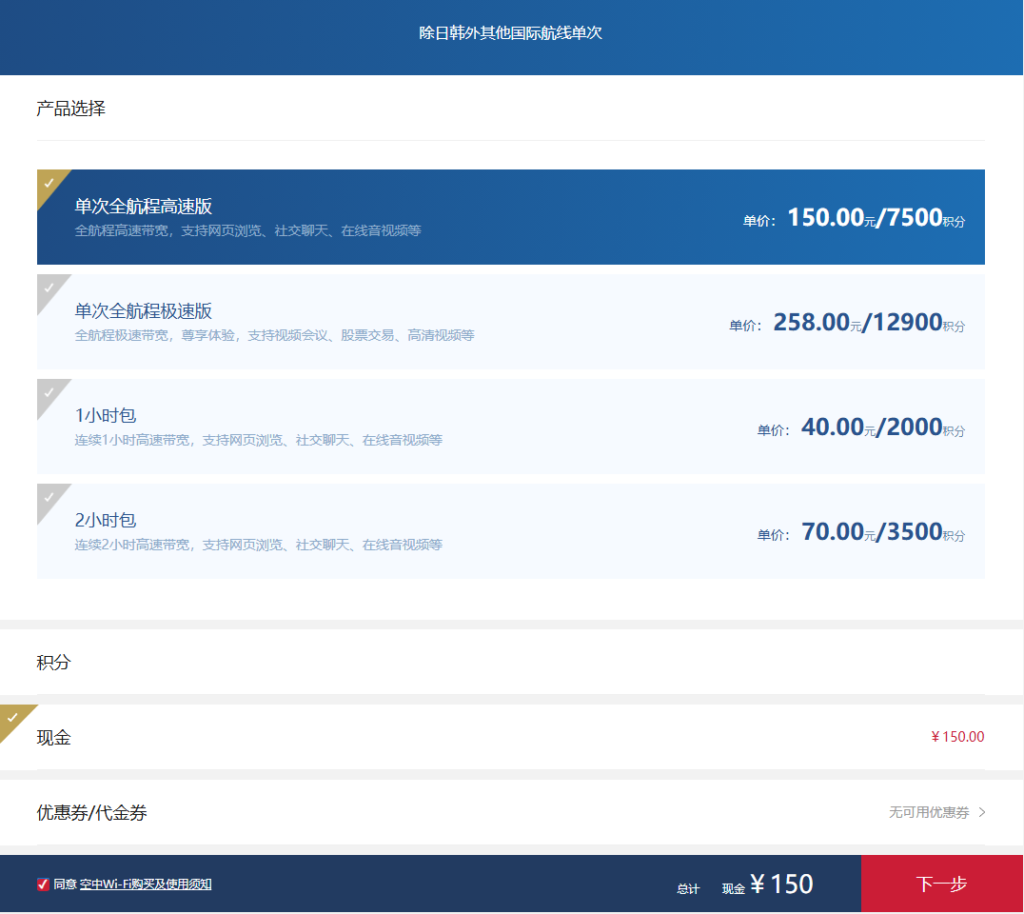This screenshot has width=1024, height=914.
Task: Choose the 单次全航程极速版 product title
Action: click(x=143, y=311)
